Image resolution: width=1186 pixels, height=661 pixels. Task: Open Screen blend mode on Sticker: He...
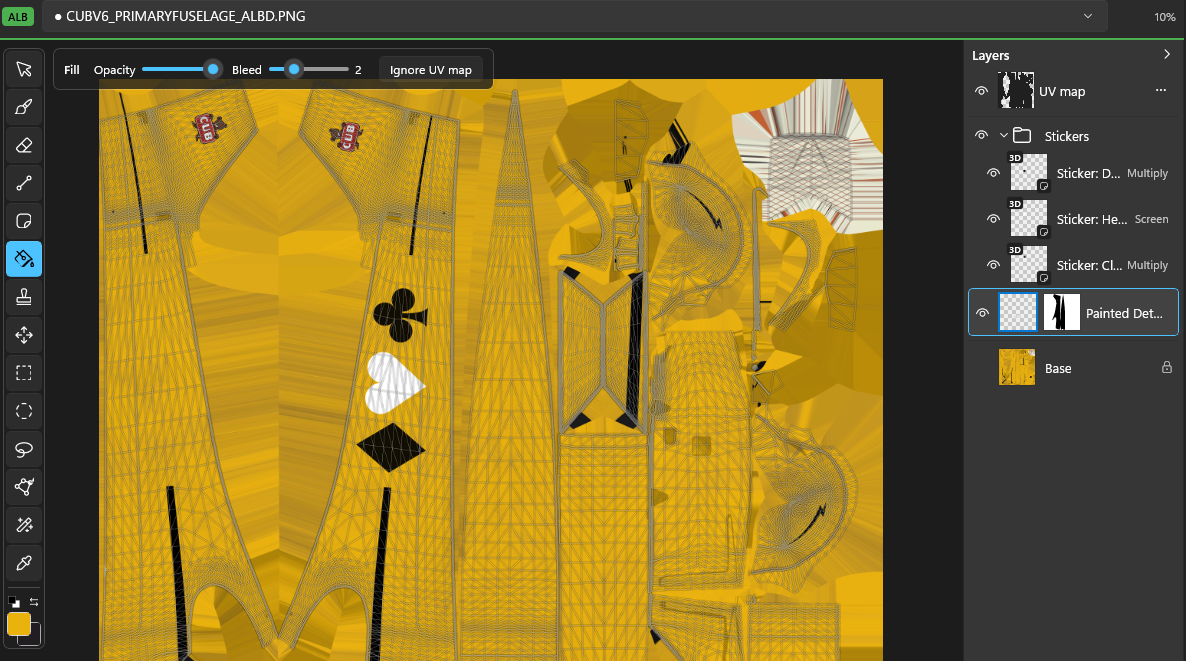(1151, 219)
